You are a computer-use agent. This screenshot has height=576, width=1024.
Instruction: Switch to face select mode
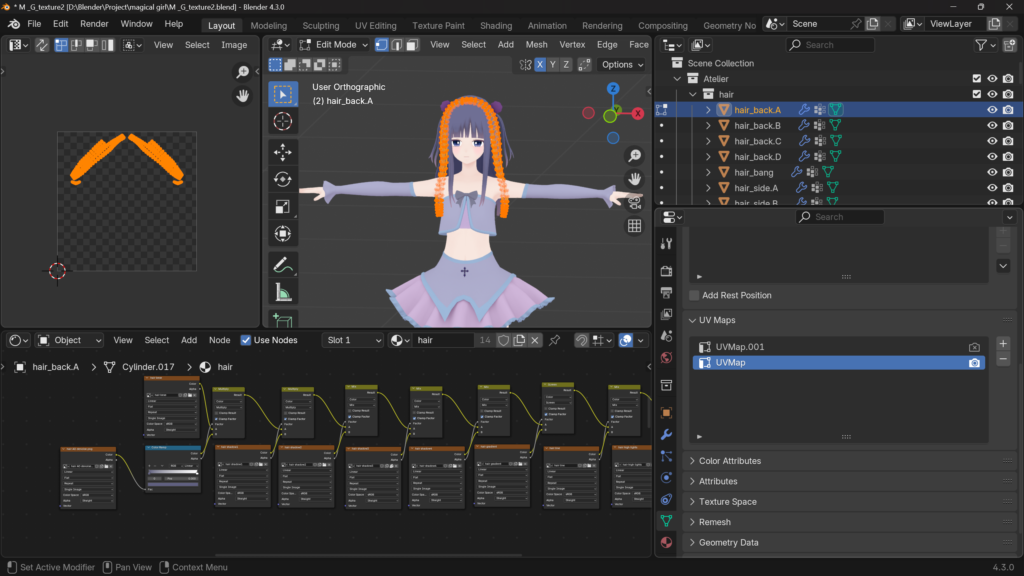(x=413, y=44)
